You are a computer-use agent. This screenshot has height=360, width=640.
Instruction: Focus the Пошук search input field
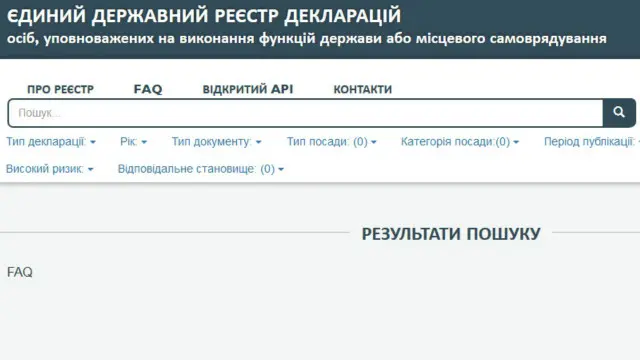click(x=305, y=113)
